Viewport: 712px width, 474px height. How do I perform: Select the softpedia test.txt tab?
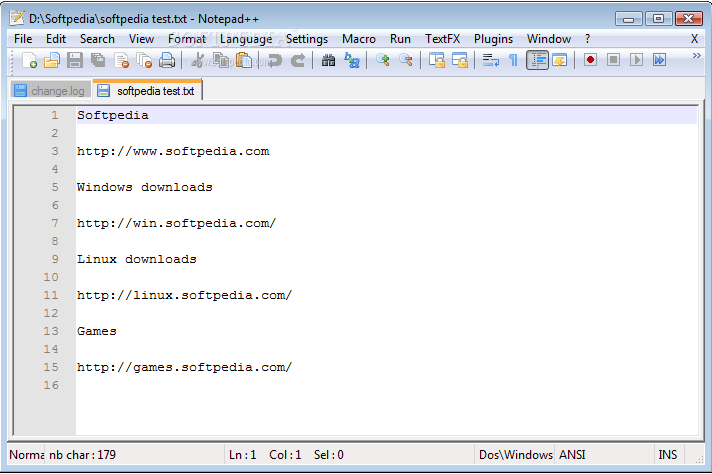point(148,90)
